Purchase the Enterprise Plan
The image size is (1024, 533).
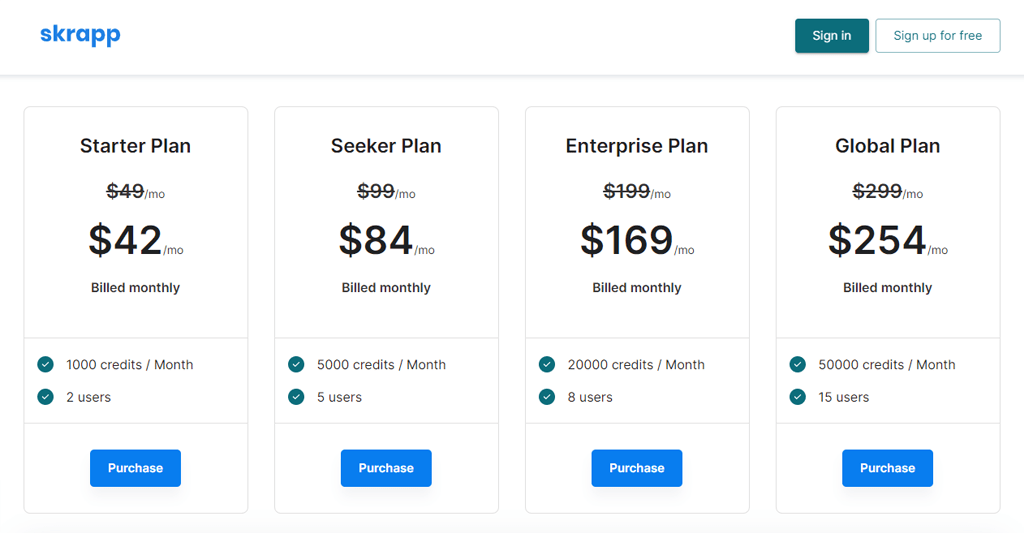click(636, 468)
